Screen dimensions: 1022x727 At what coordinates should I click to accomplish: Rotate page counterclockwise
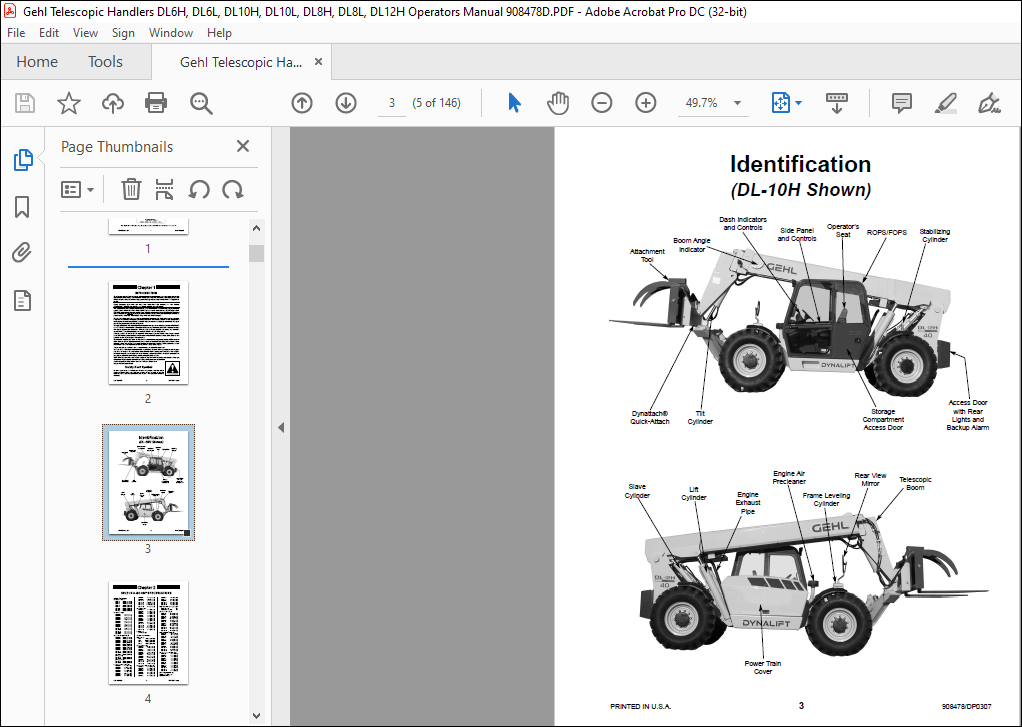point(199,190)
